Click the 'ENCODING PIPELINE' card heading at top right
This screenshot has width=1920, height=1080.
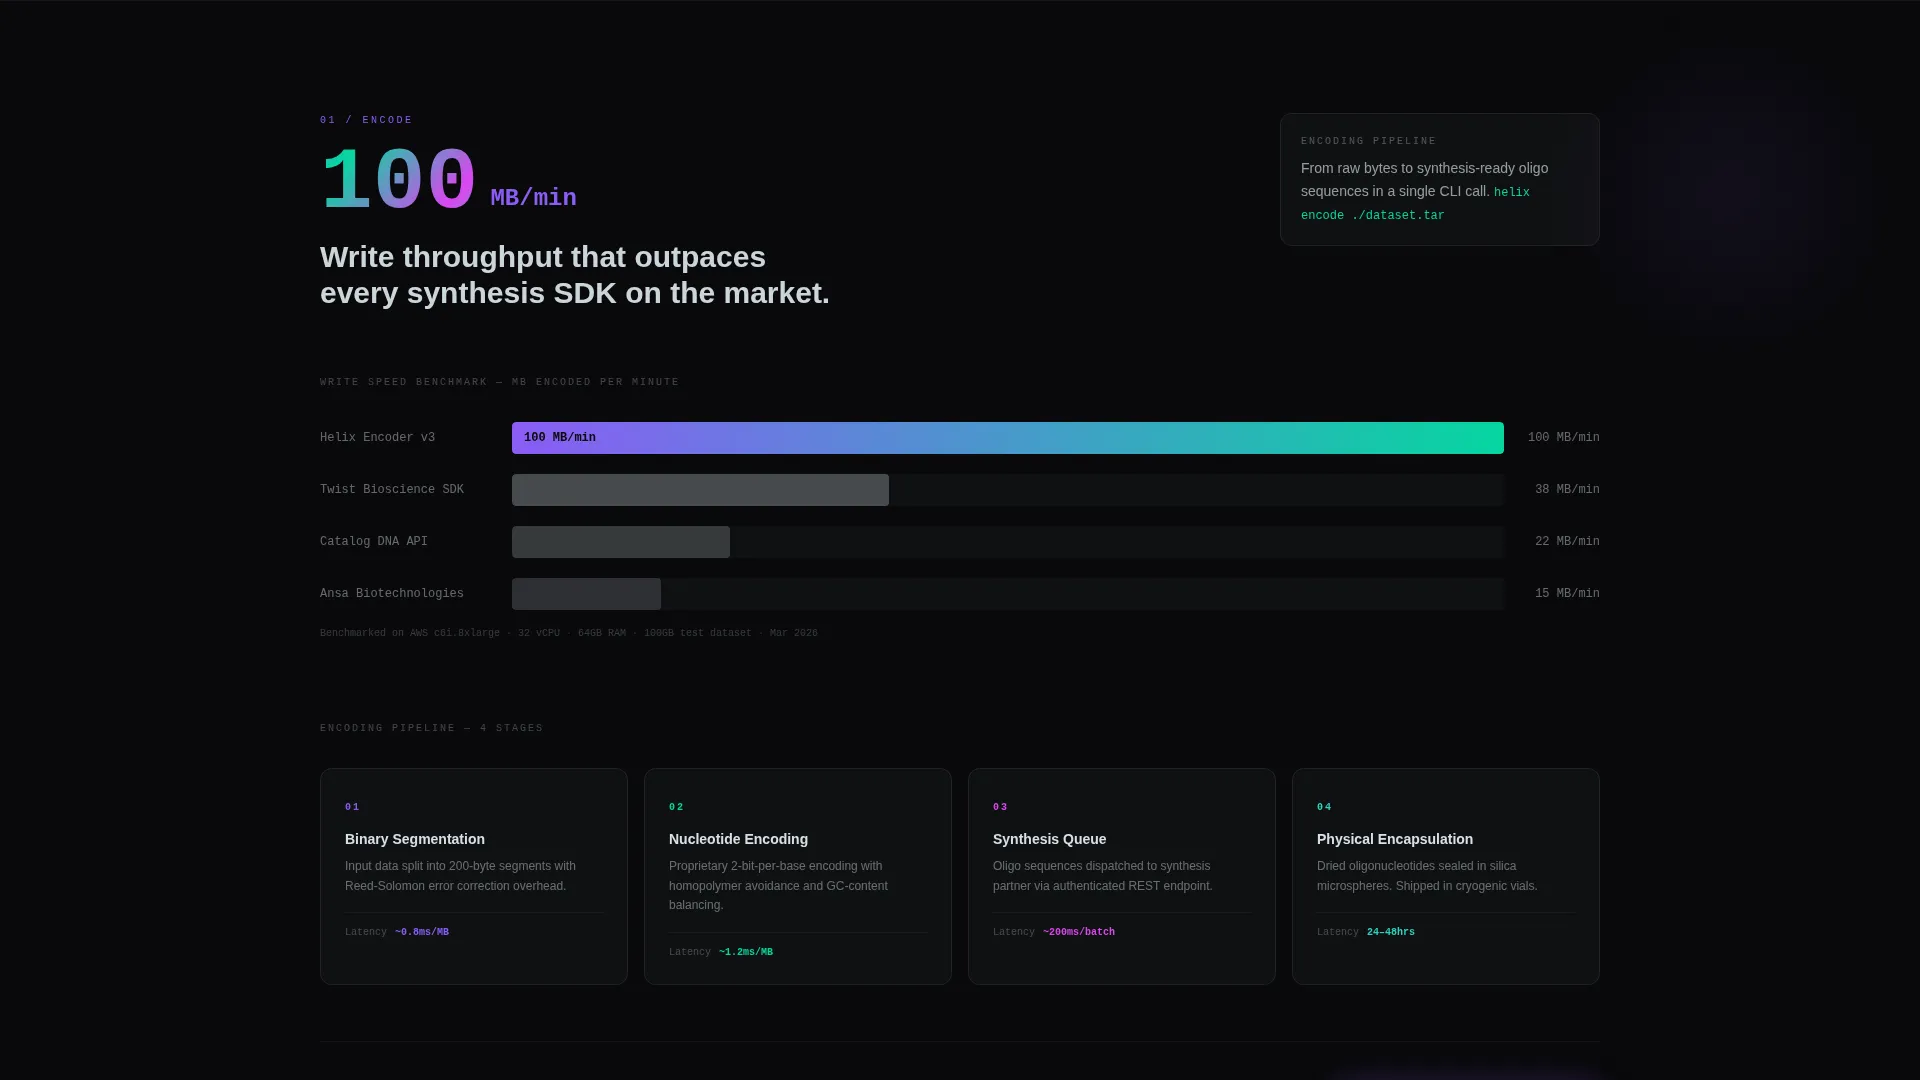(x=1368, y=141)
